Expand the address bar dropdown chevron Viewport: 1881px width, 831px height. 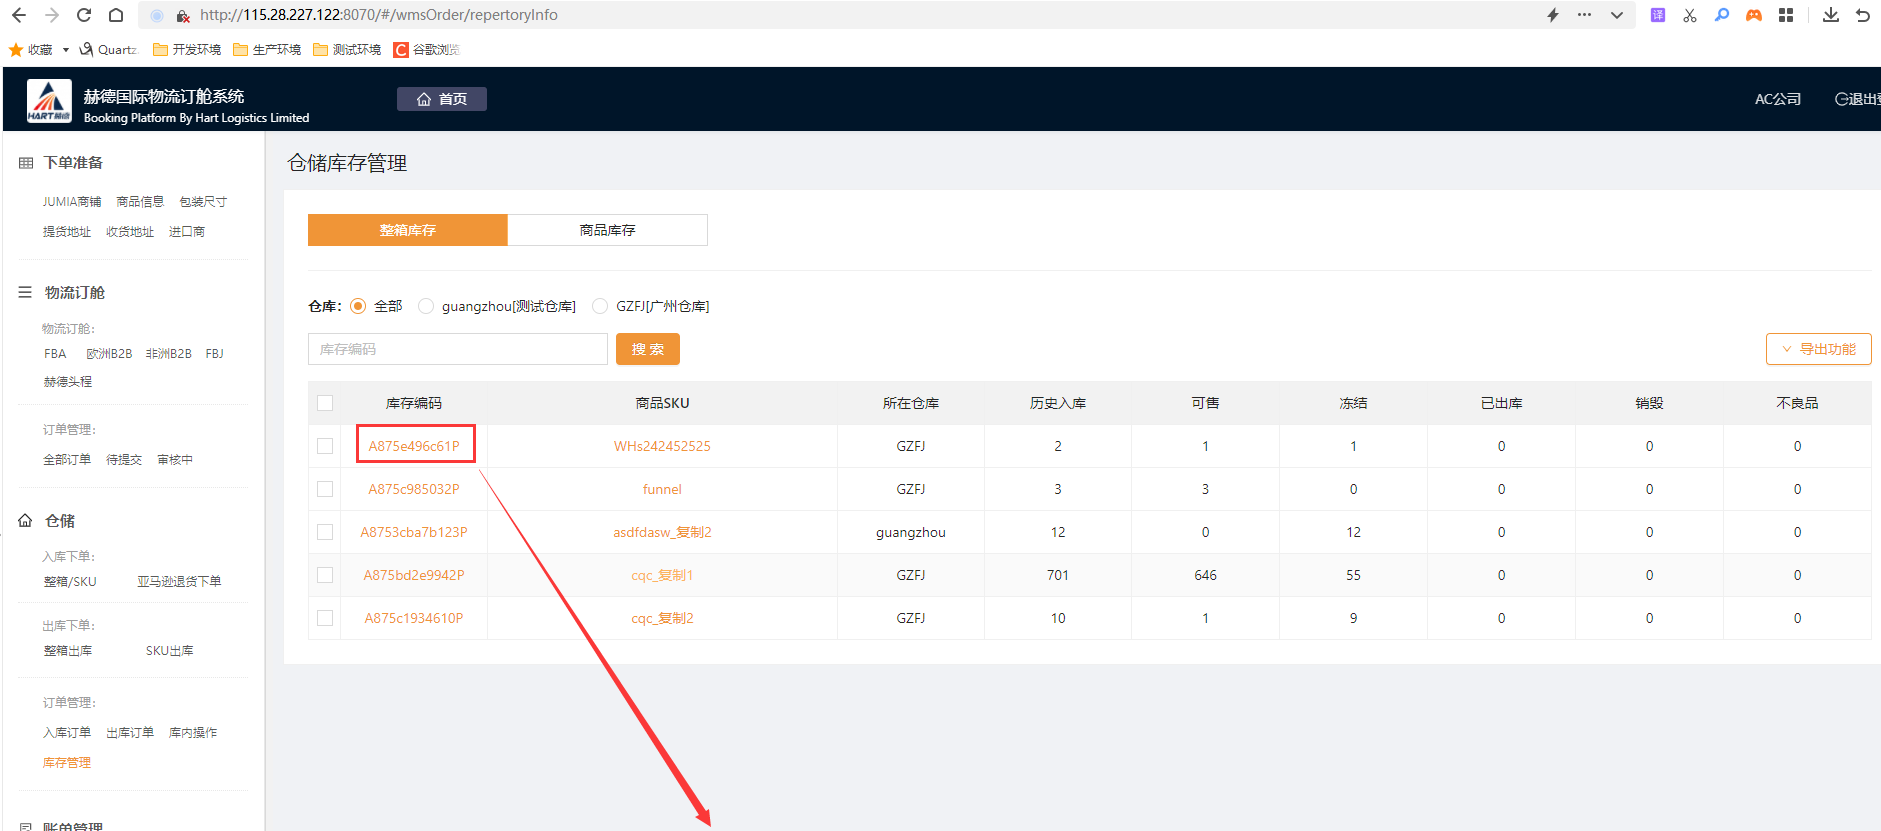[x=1616, y=15]
